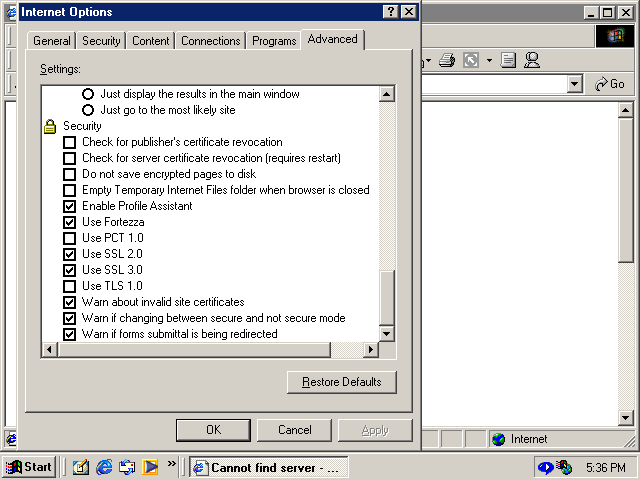Open the address bar dropdown arrow
This screenshot has width=640, height=480.
tap(574, 84)
